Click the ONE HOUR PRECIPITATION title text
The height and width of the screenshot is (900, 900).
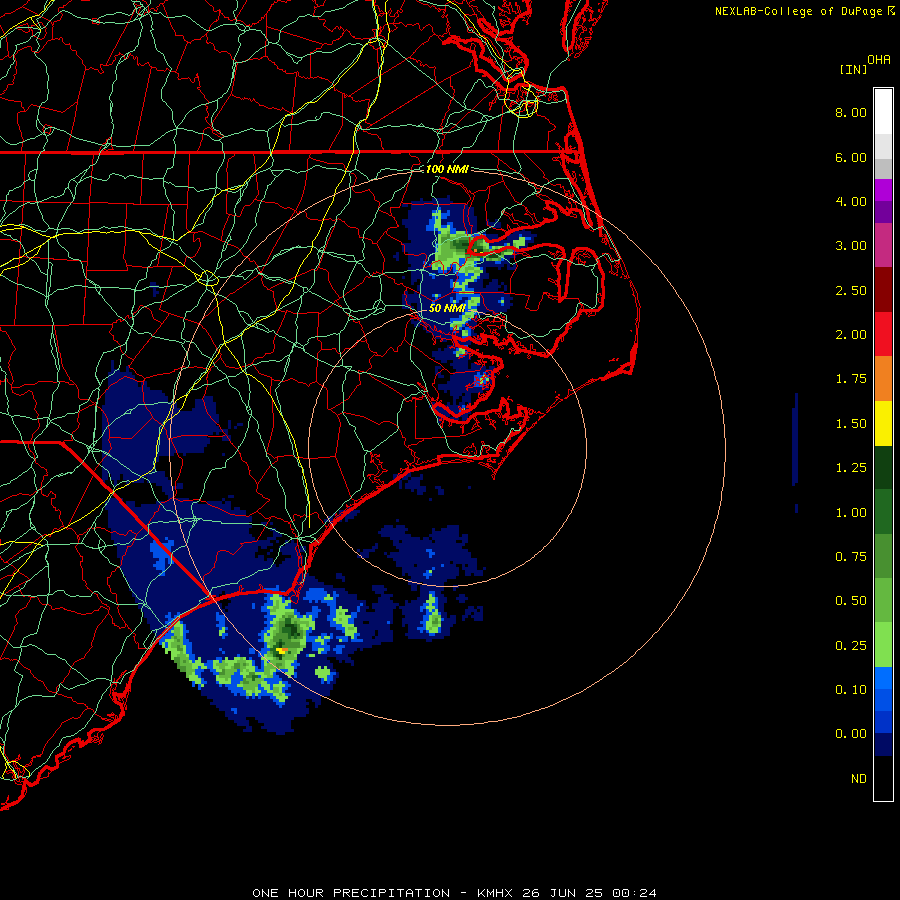pyautogui.click(x=351, y=893)
